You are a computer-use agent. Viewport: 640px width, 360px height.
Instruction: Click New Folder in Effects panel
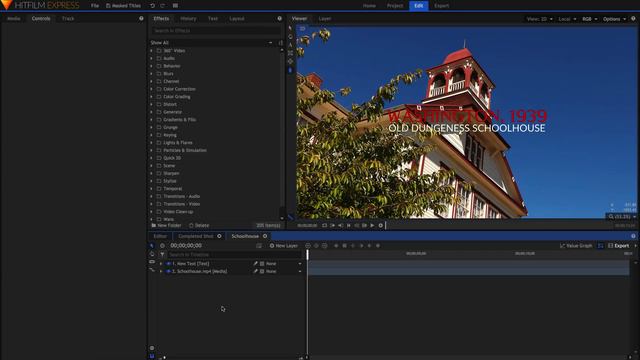[x=166, y=225]
